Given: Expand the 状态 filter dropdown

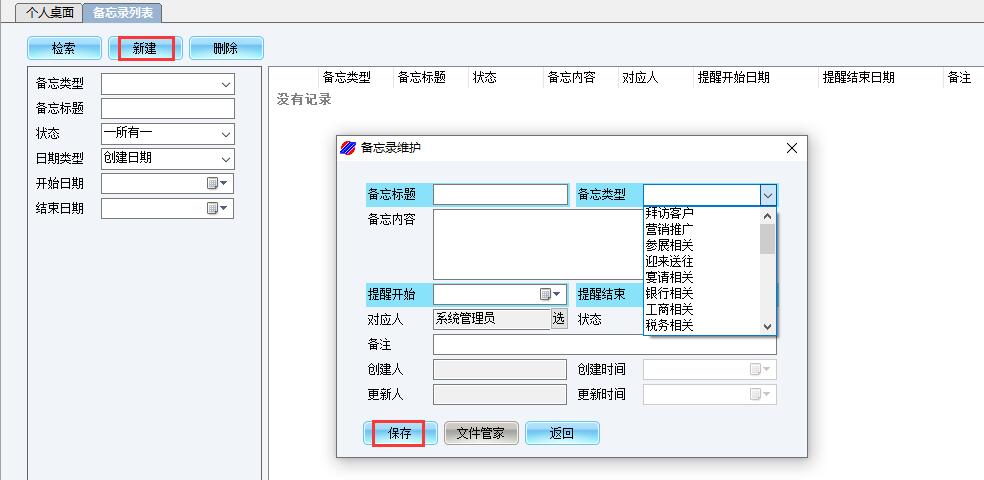Looking at the screenshot, I should [225, 133].
